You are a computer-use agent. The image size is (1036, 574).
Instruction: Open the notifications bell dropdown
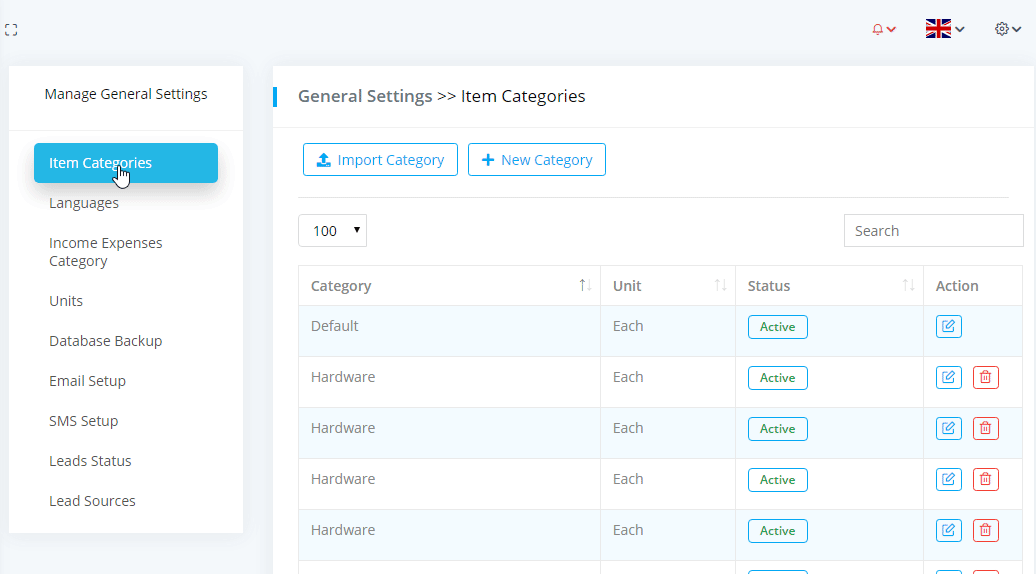click(883, 29)
